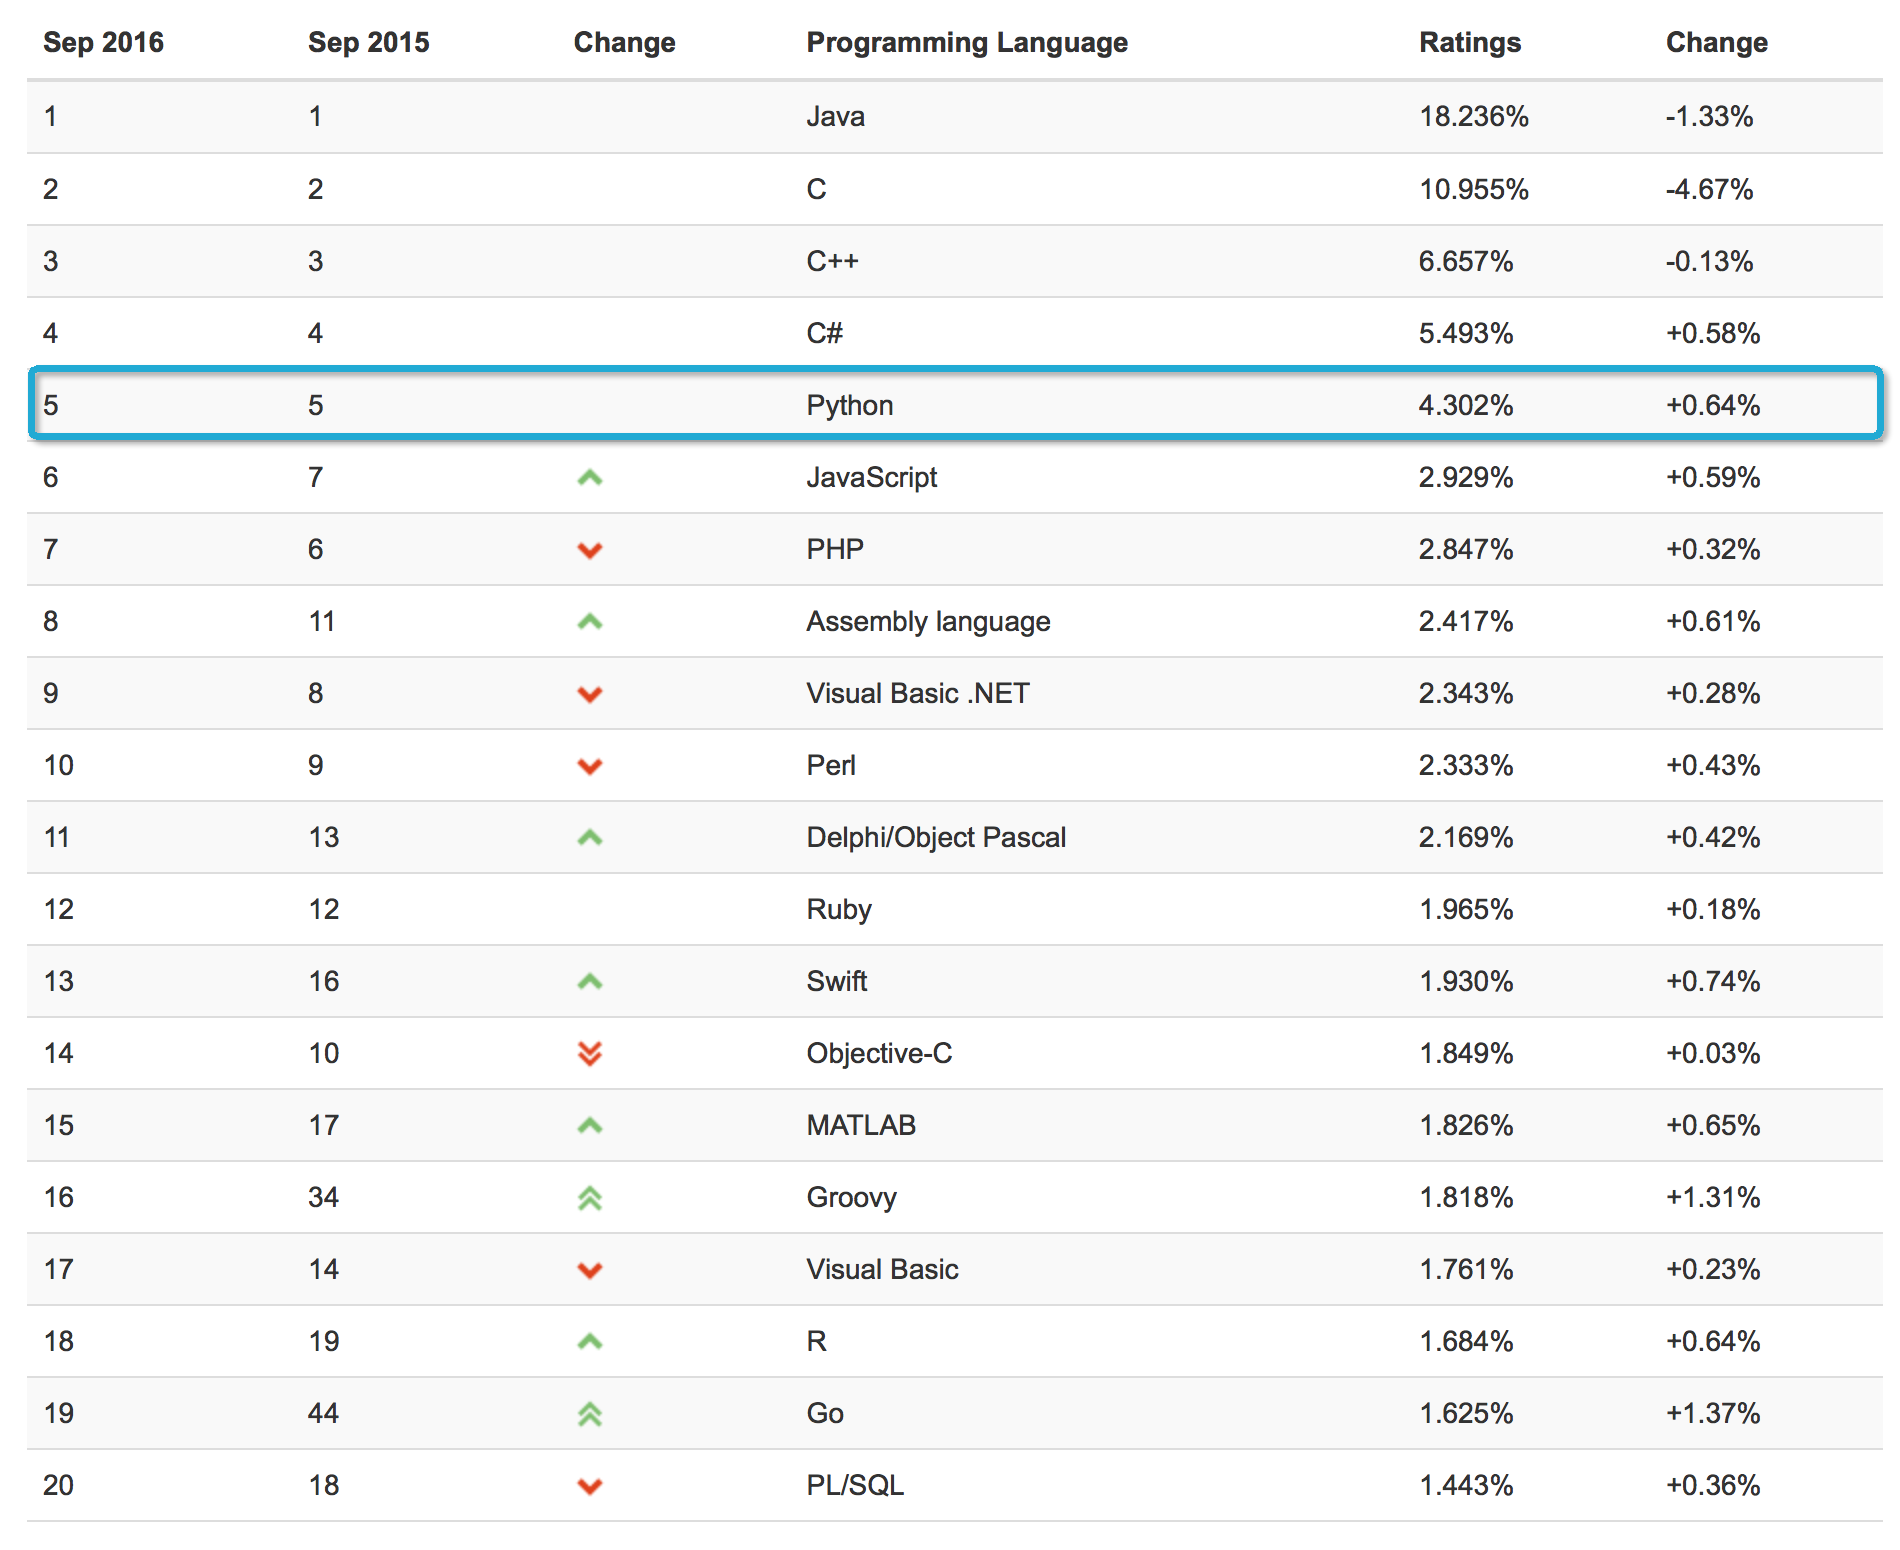Select the Java language name

coord(836,117)
